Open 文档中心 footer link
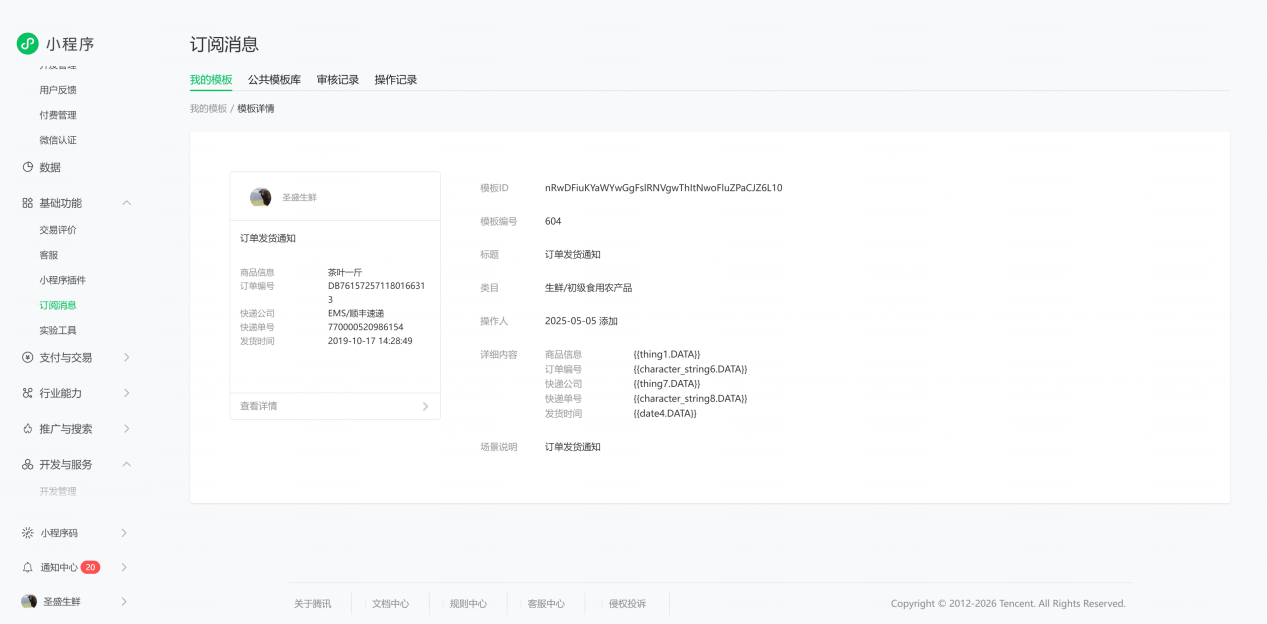The width and height of the screenshot is (1267, 624). click(390, 604)
